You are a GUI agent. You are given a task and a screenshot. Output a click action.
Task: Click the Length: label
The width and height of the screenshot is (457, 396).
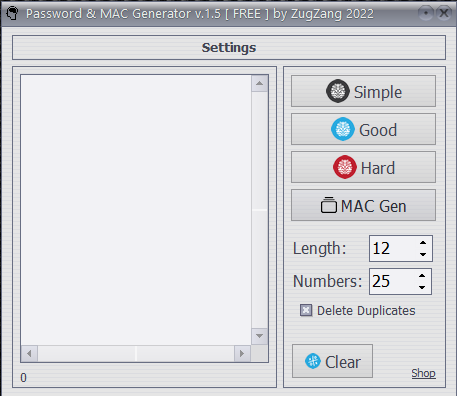319,249
